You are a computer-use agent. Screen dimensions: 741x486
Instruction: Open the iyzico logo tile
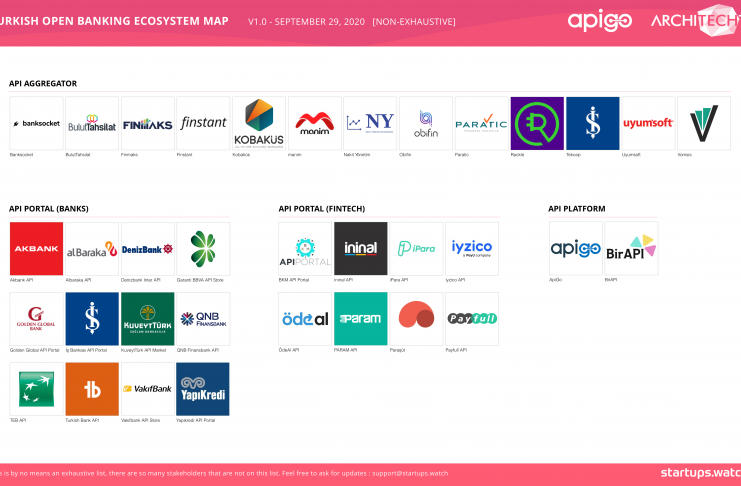(x=472, y=249)
